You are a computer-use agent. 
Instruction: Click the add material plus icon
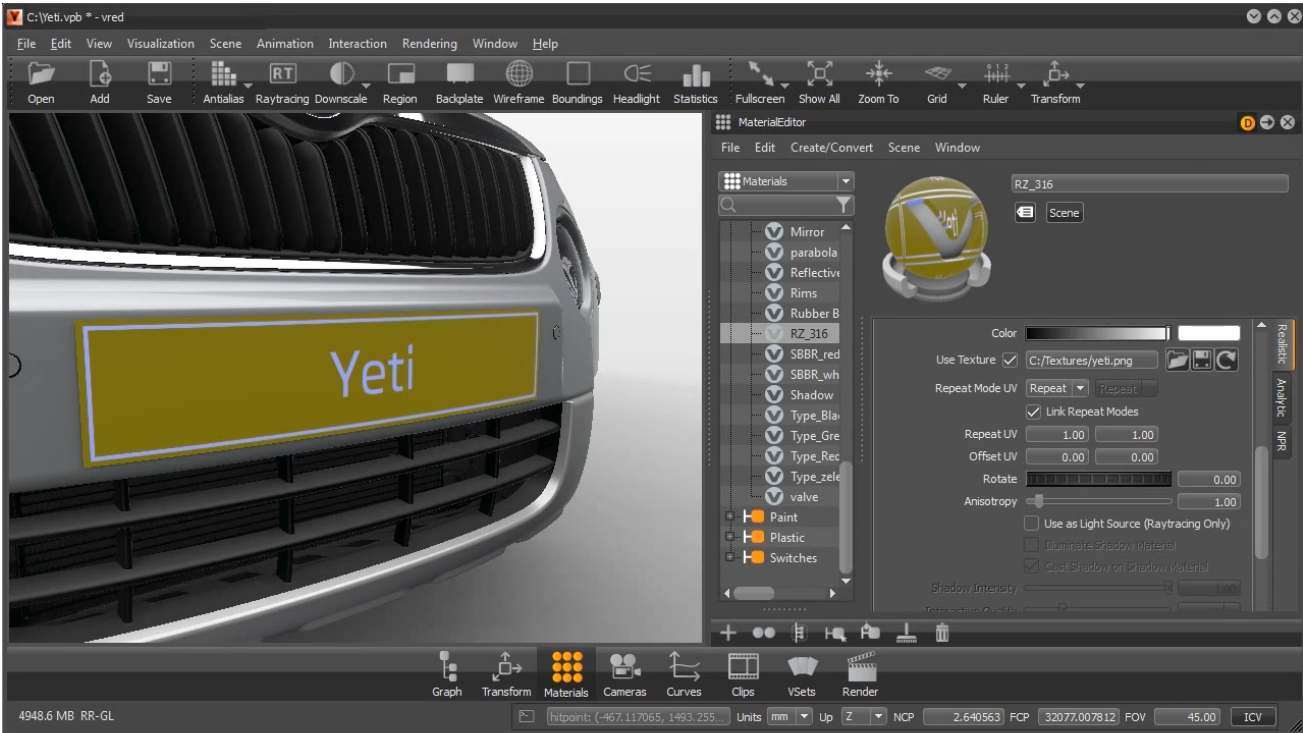click(728, 632)
